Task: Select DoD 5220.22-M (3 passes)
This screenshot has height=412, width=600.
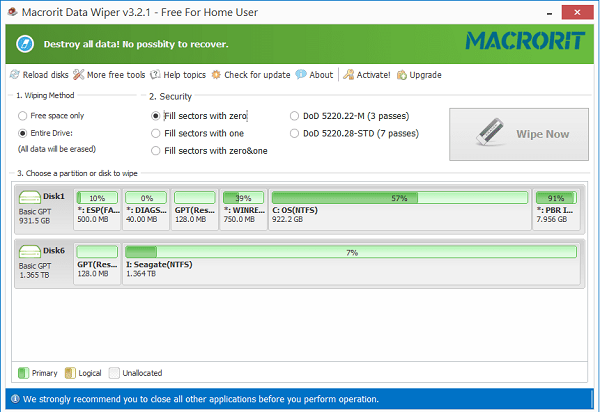Action: point(349,116)
